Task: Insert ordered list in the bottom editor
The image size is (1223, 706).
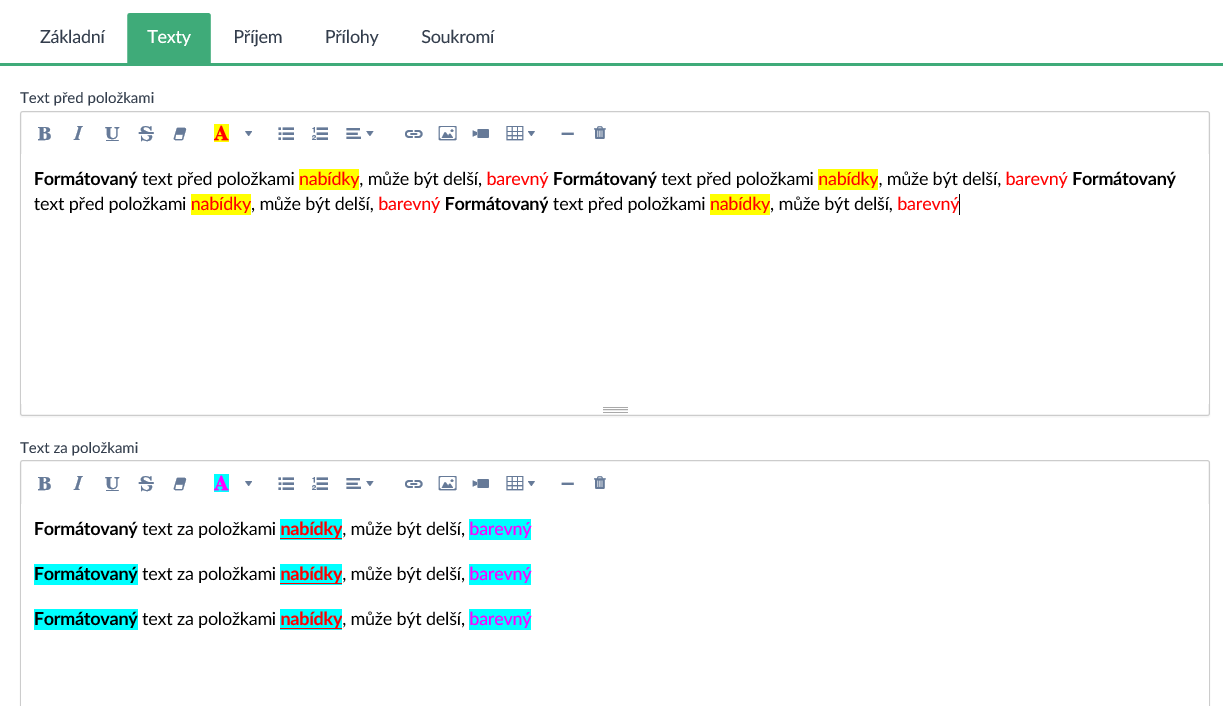Action: [x=320, y=483]
